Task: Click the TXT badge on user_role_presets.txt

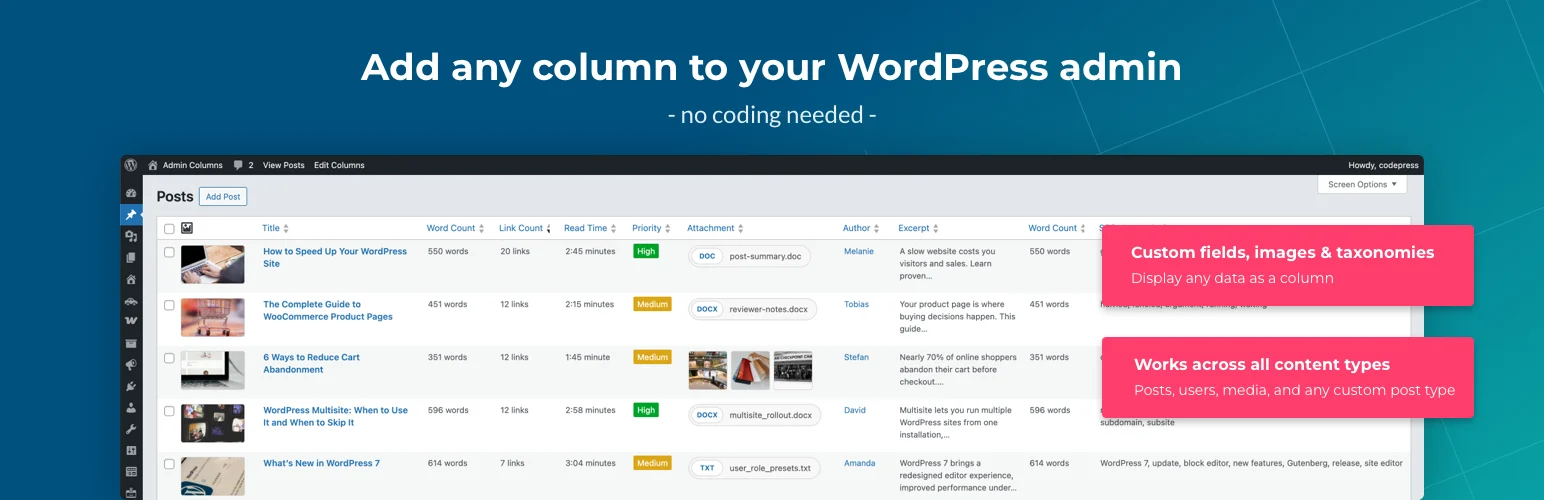Action: coord(707,468)
